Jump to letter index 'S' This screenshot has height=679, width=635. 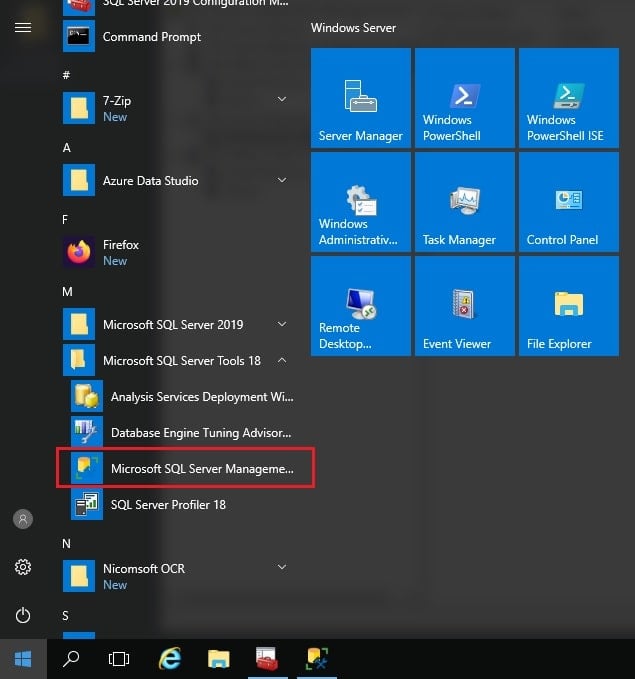point(65,615)
